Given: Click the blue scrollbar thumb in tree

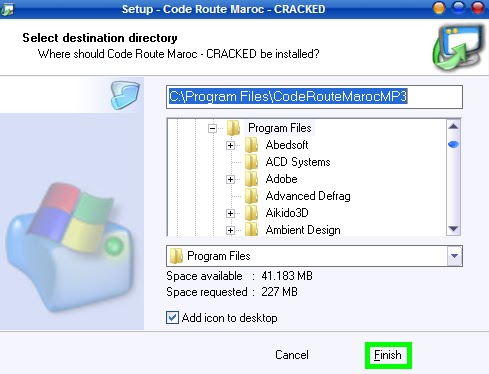Looking at the screenshot, I should point(453,144).
